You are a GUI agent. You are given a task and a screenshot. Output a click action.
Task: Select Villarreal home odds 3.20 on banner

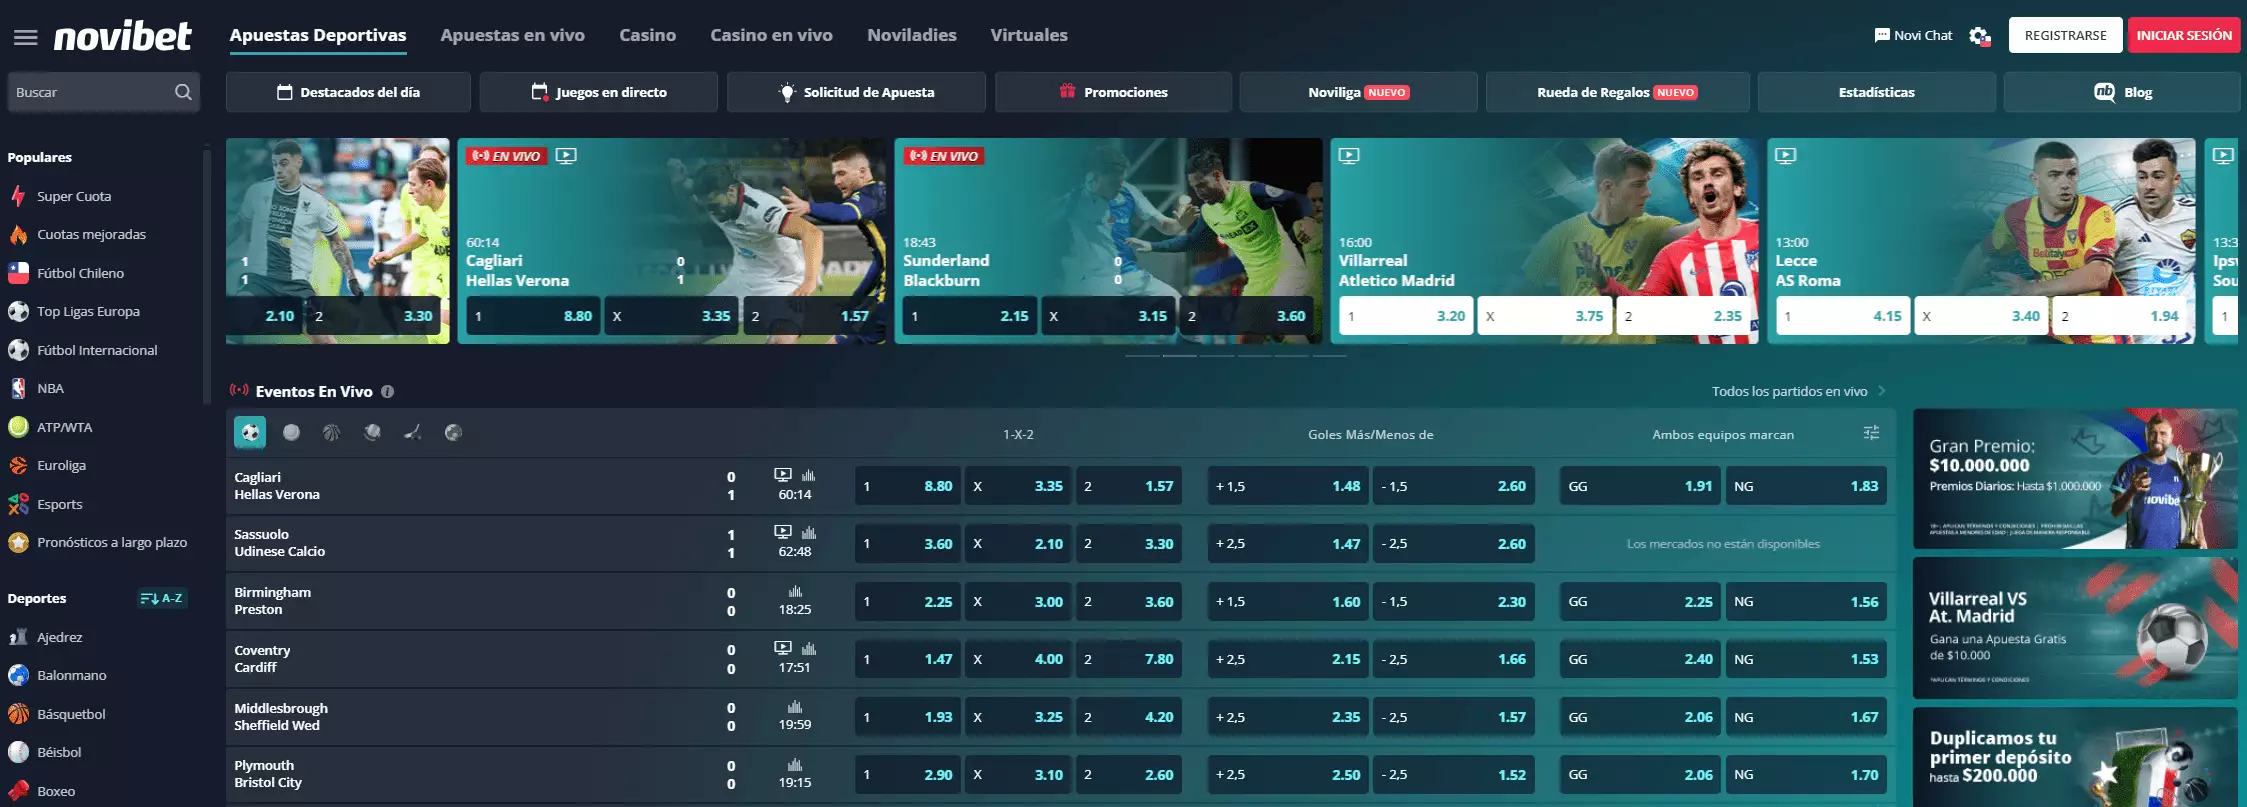tap(1406, 316)
